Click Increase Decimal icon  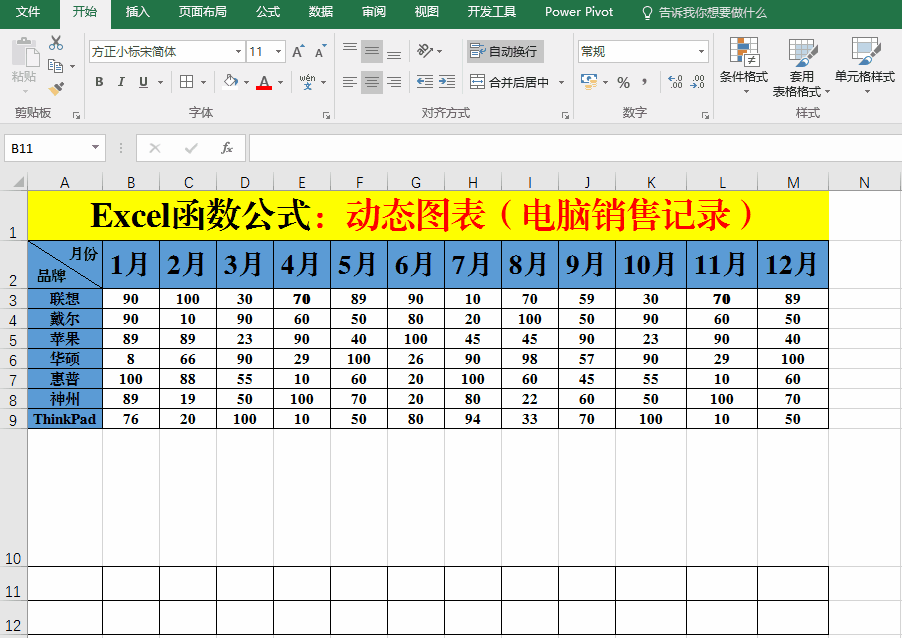[675, 82]
